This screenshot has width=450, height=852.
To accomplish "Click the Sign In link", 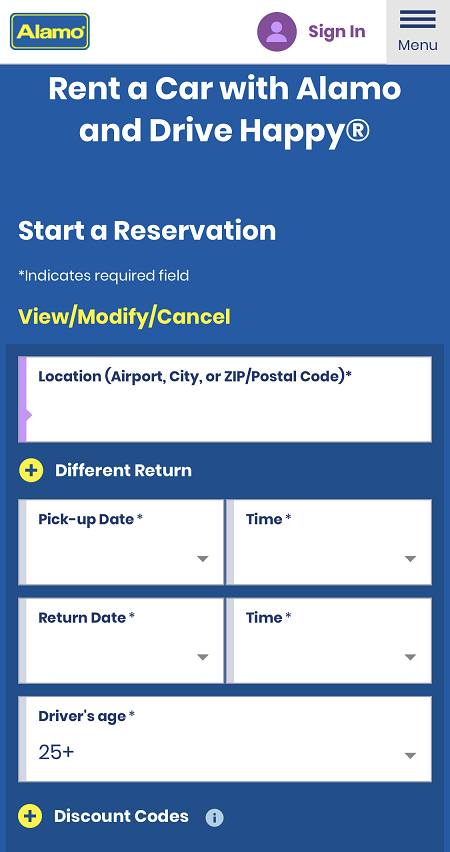I will click(336, 32).
